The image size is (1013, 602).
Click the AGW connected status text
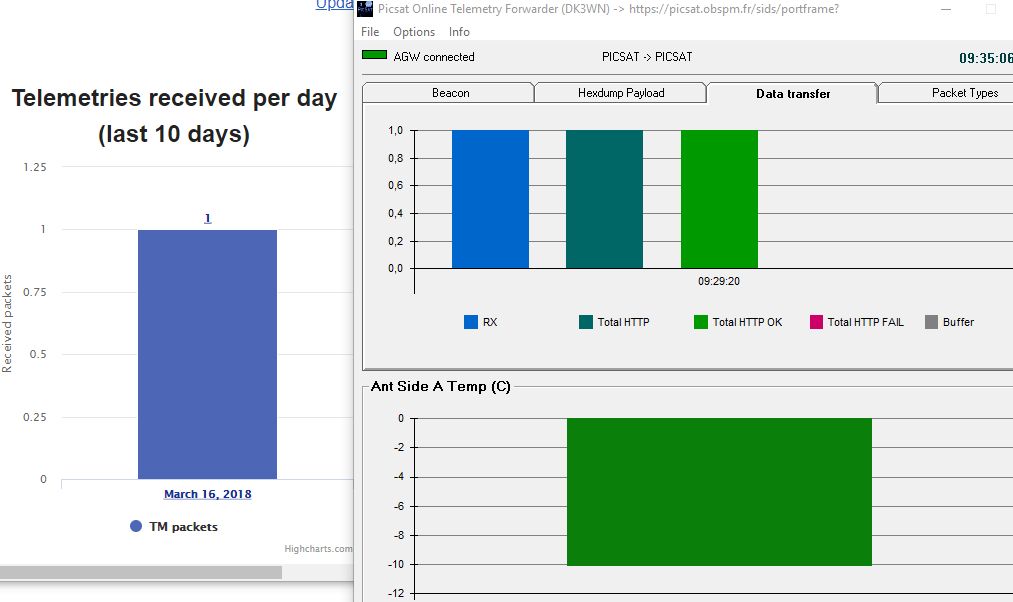tap(433, 57)
